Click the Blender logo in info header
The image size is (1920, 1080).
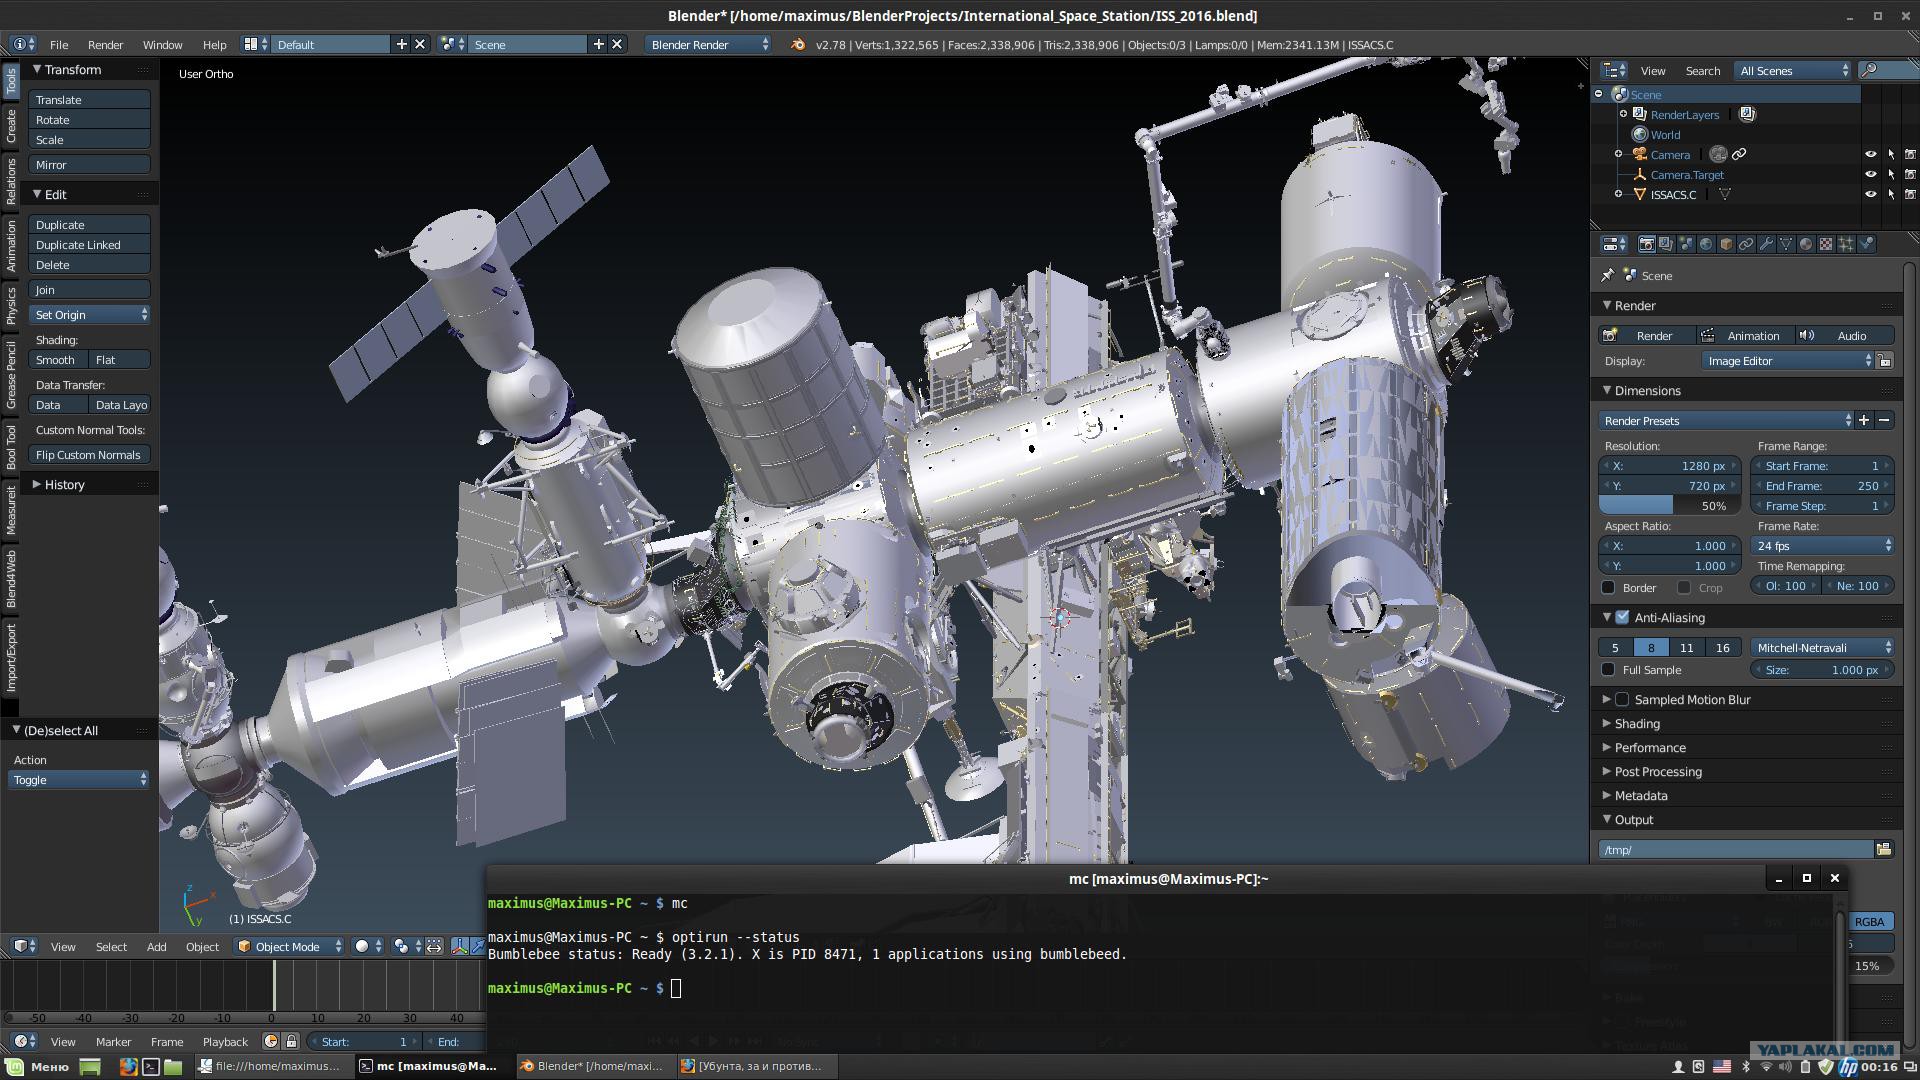click(798, 45)
